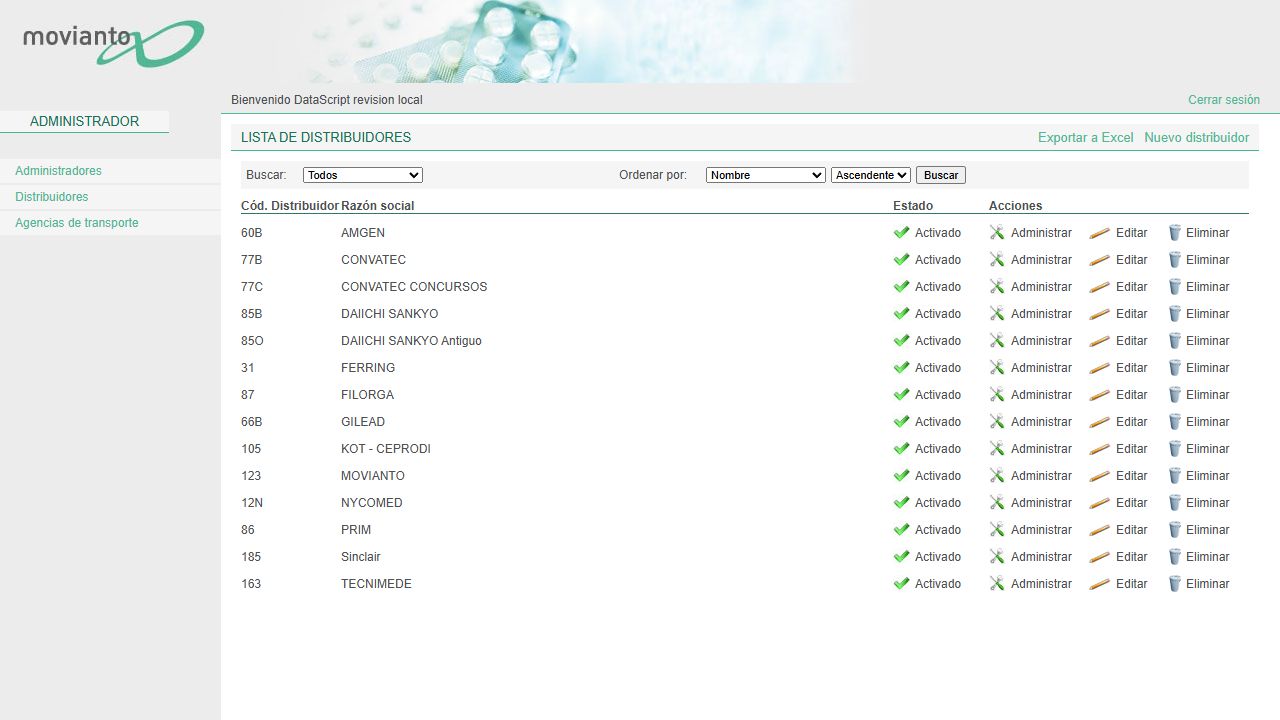Click the Buscar button
This screenshot has width=1280, height=720.
(941, 175)
